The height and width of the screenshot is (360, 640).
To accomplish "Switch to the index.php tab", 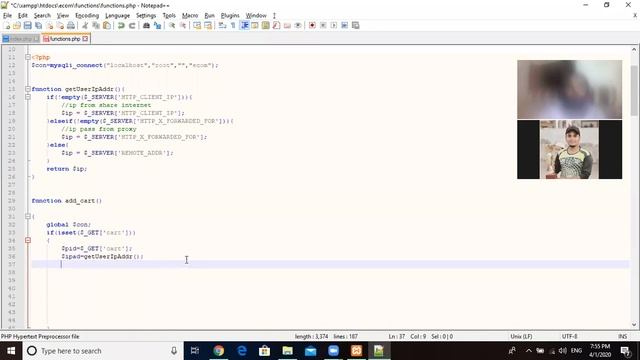I will click(20, 39).
